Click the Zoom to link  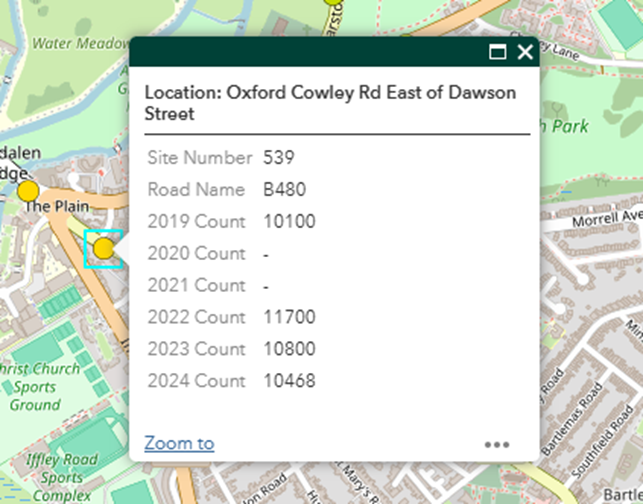pos(179,443)
